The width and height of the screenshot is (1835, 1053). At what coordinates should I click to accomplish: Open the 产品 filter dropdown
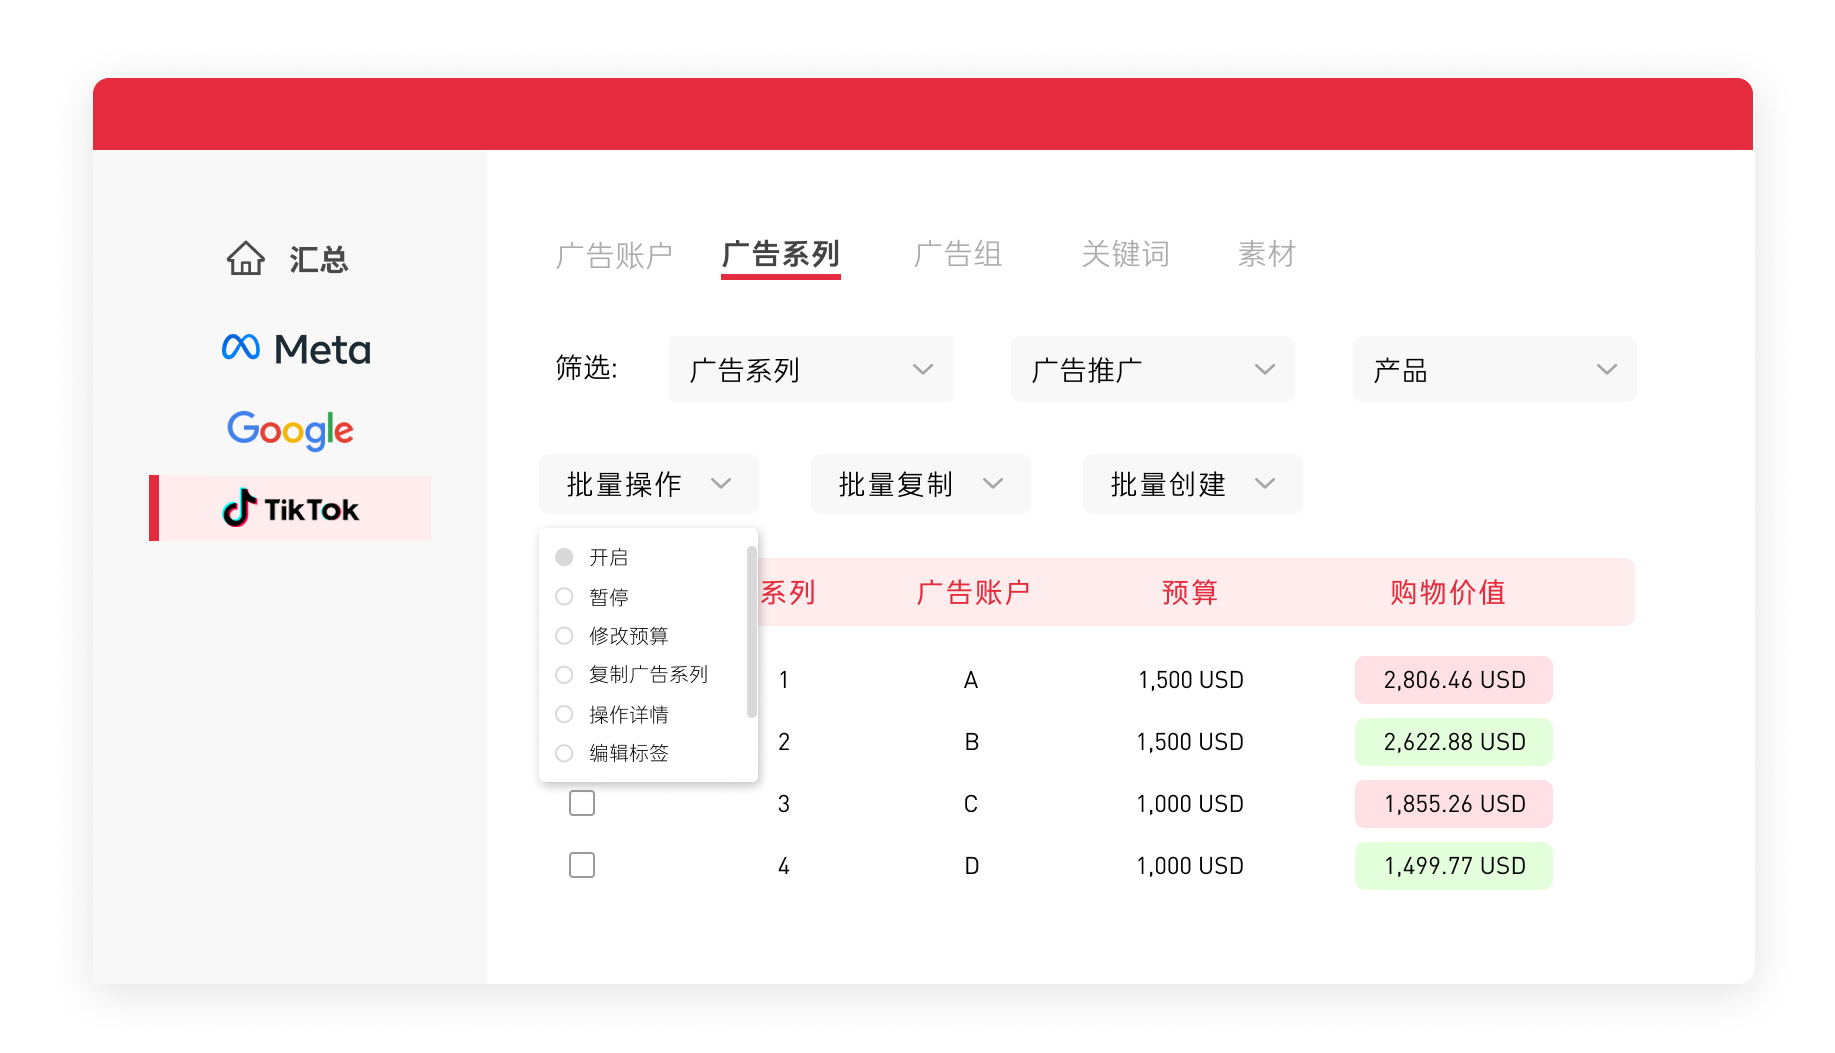pos(1493,369)
